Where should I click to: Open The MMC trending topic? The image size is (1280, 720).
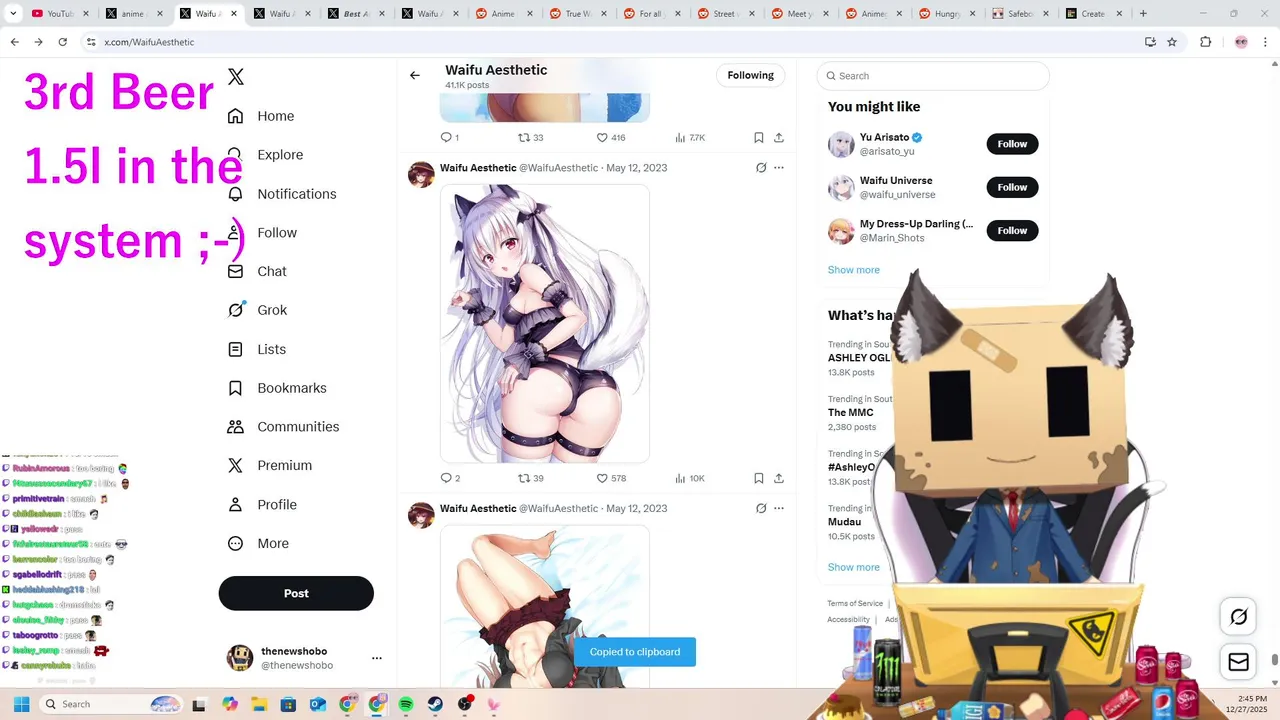(851, 413)
